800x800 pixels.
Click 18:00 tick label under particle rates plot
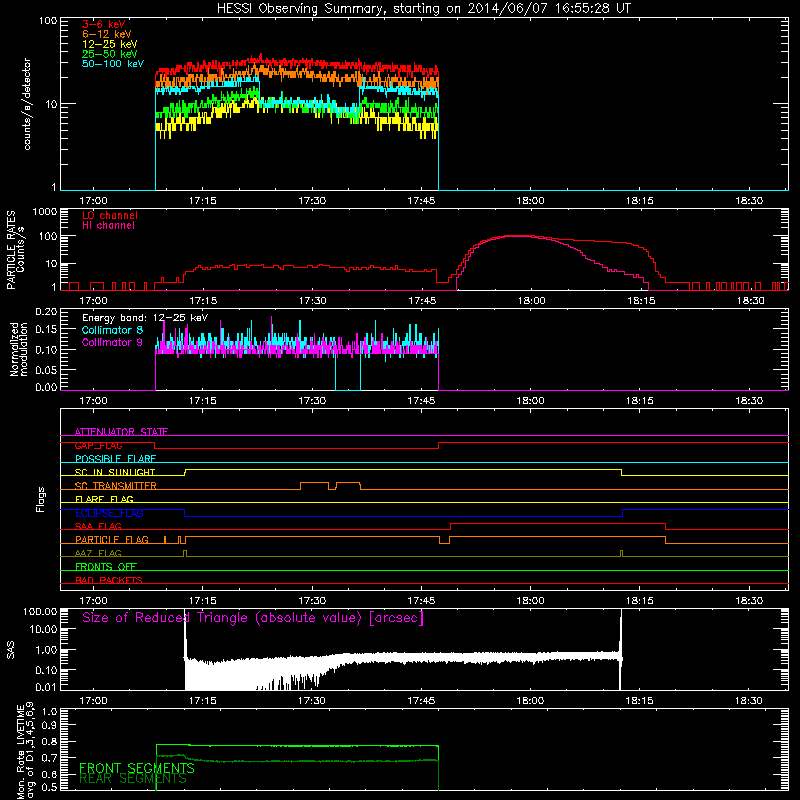point(531,301)
